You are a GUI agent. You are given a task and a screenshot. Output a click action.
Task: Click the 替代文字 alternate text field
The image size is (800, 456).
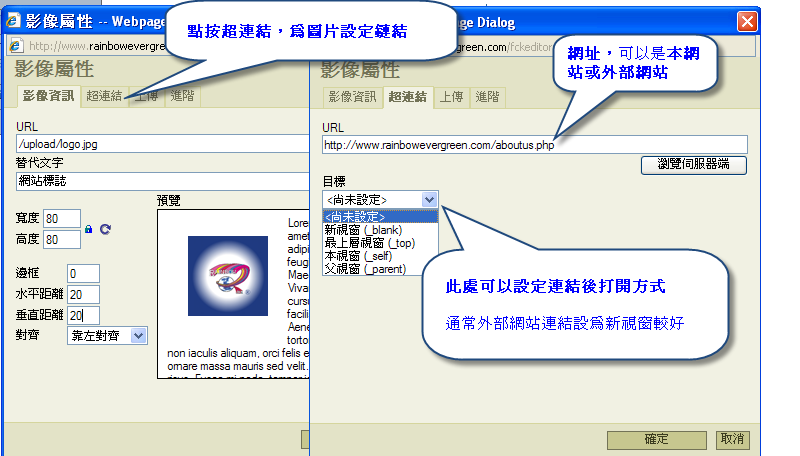(x=160, y=181)
